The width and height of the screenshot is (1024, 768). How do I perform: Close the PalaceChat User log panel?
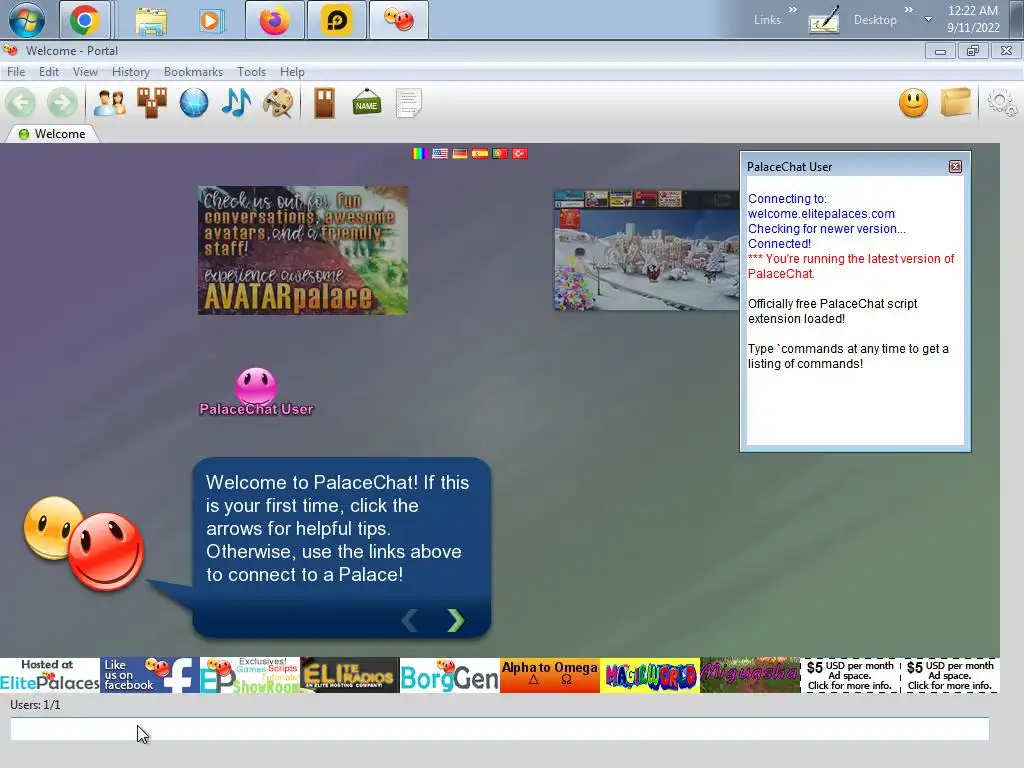click(x=955, y=167)
